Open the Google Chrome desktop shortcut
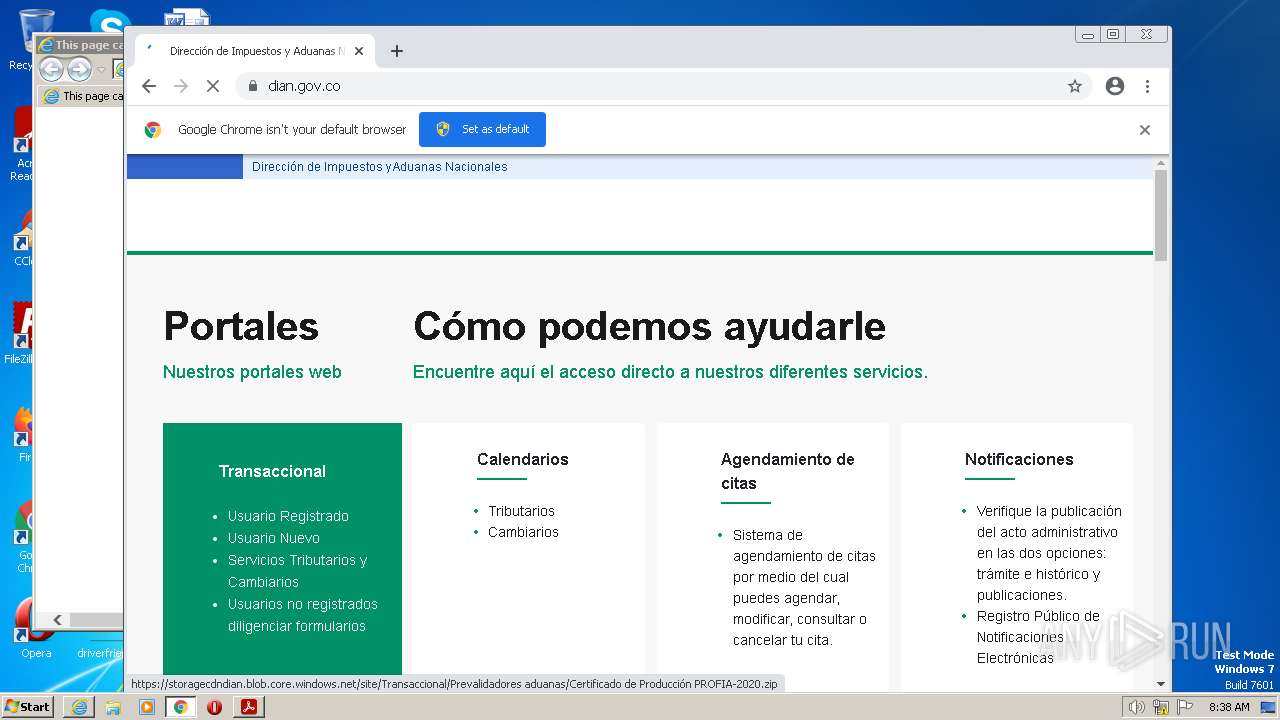 click(24, 538)
